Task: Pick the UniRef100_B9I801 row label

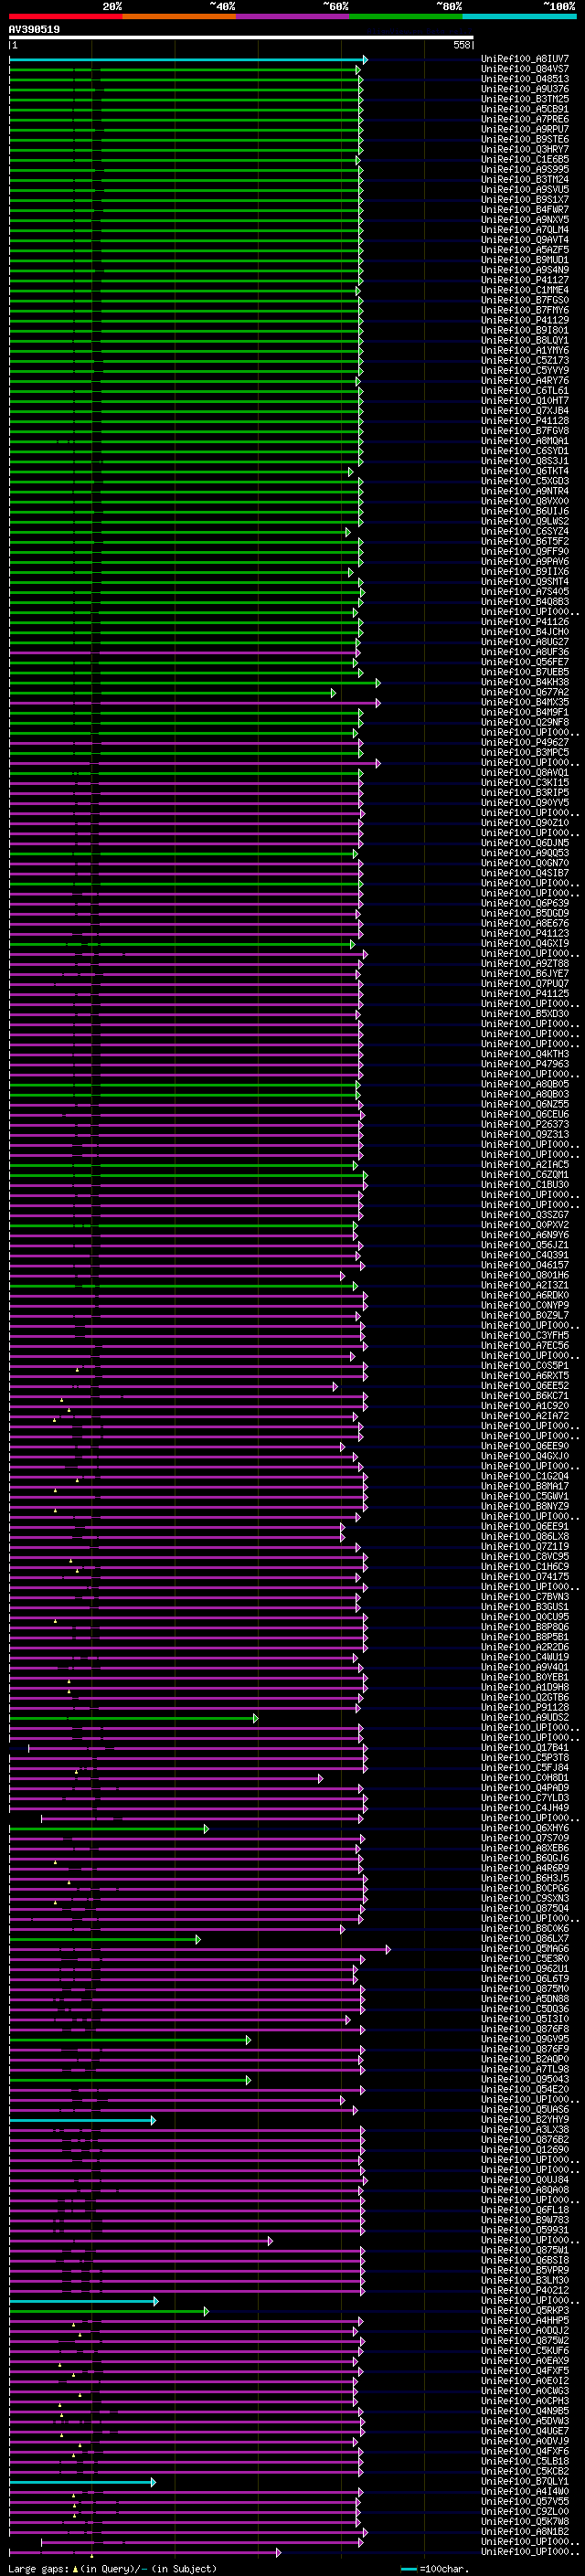Action: (525, 330)
